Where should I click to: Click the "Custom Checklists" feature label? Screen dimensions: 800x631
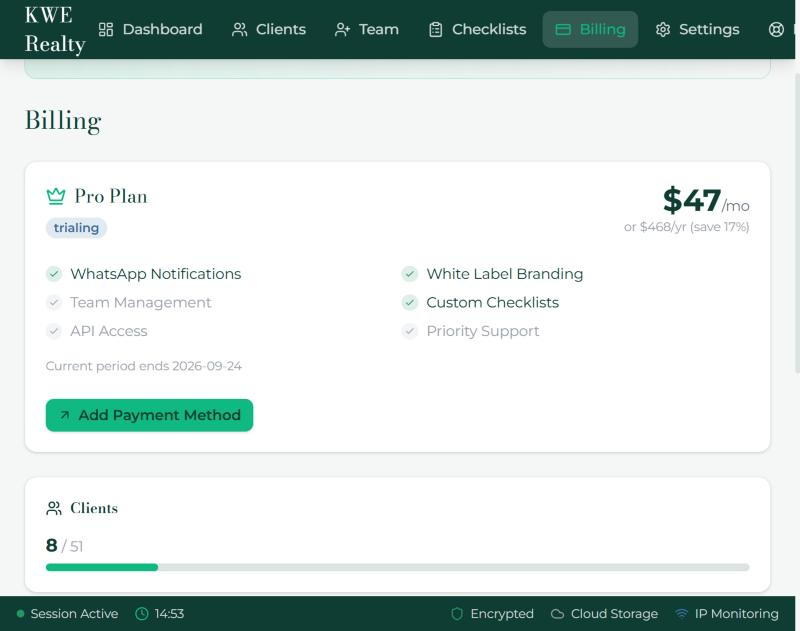pyautogui.click(x=492, y=302)
